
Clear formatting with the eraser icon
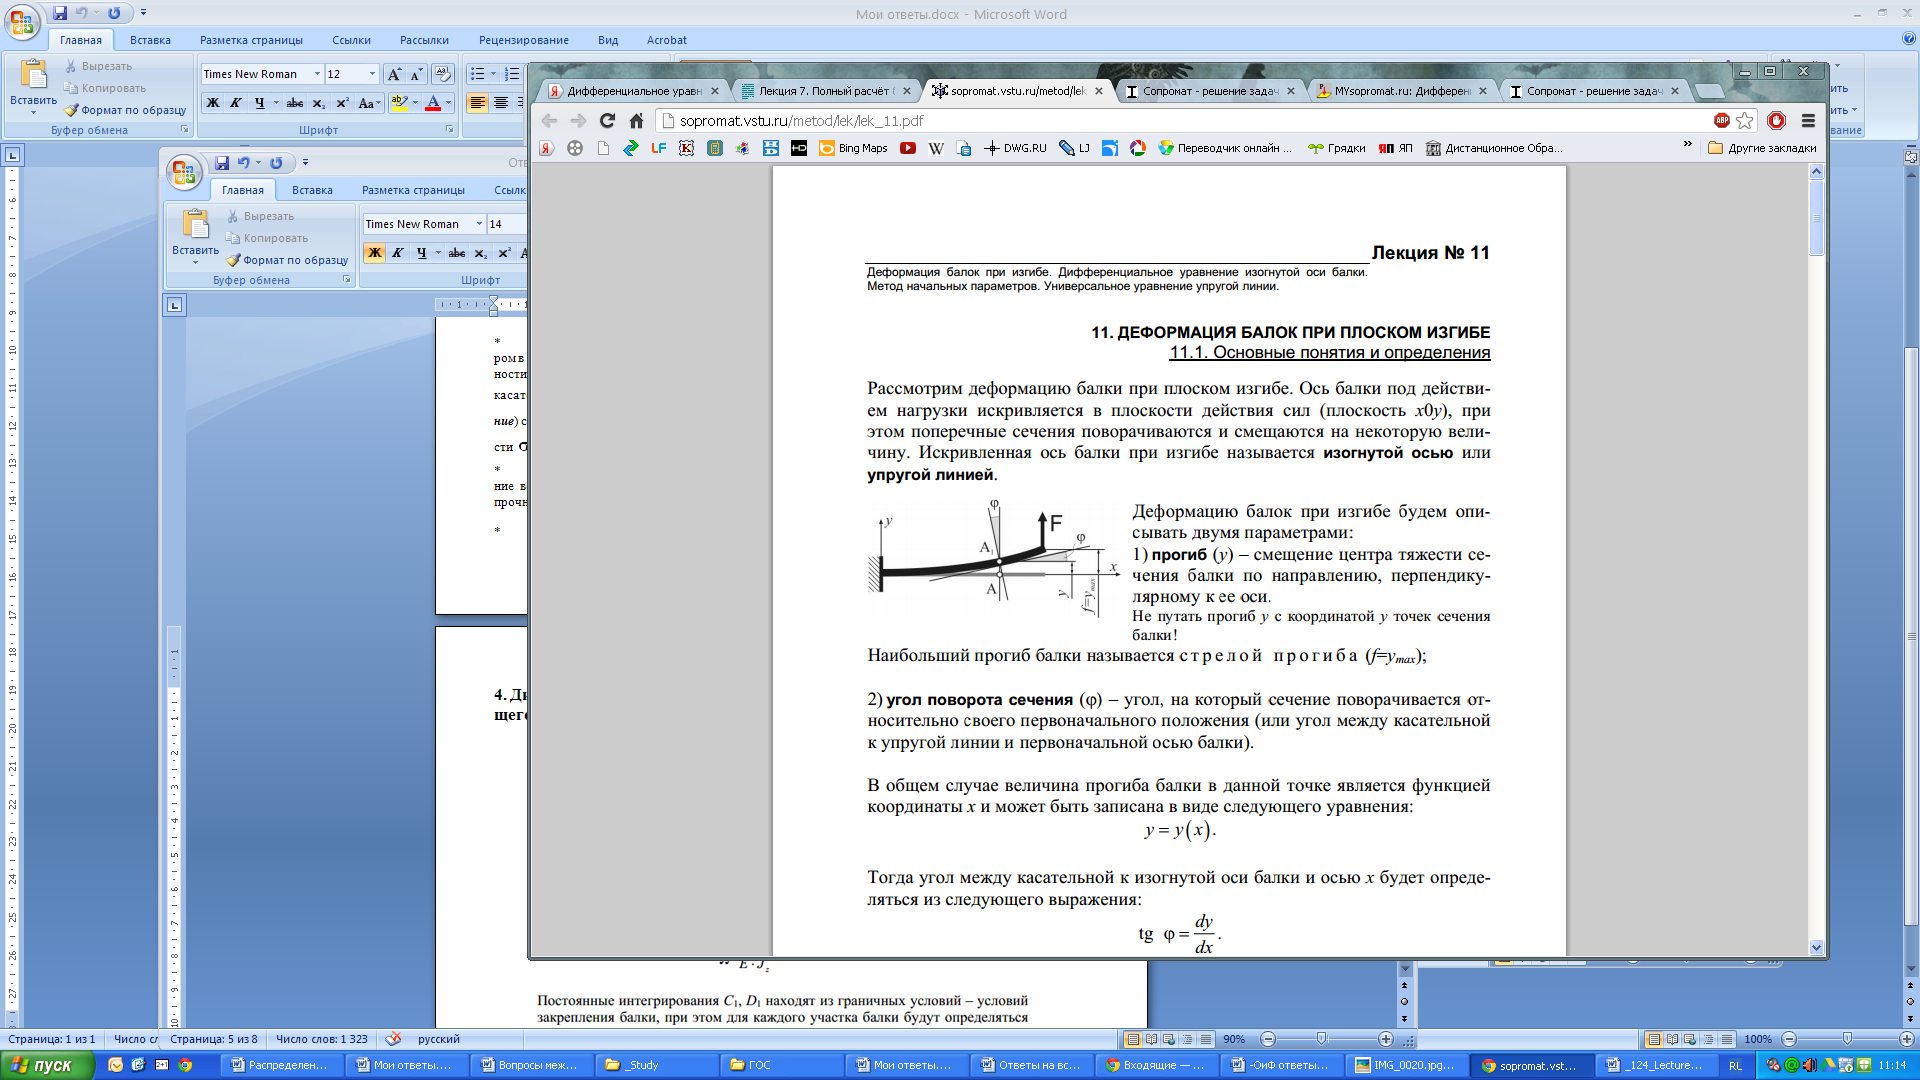pyautogui.click(x=443, y=74)
